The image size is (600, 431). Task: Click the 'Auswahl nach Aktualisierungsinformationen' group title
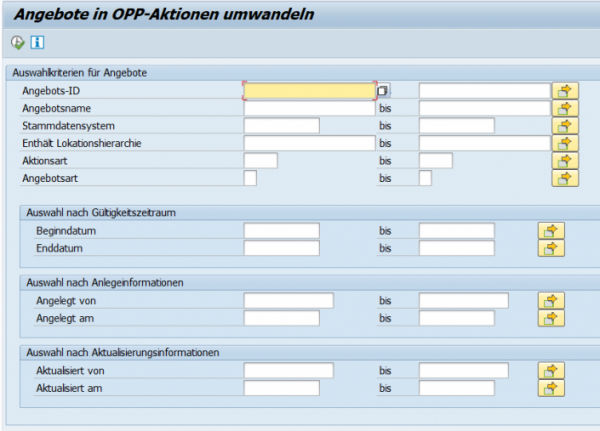pyautogui.click(x=123, y=353)
